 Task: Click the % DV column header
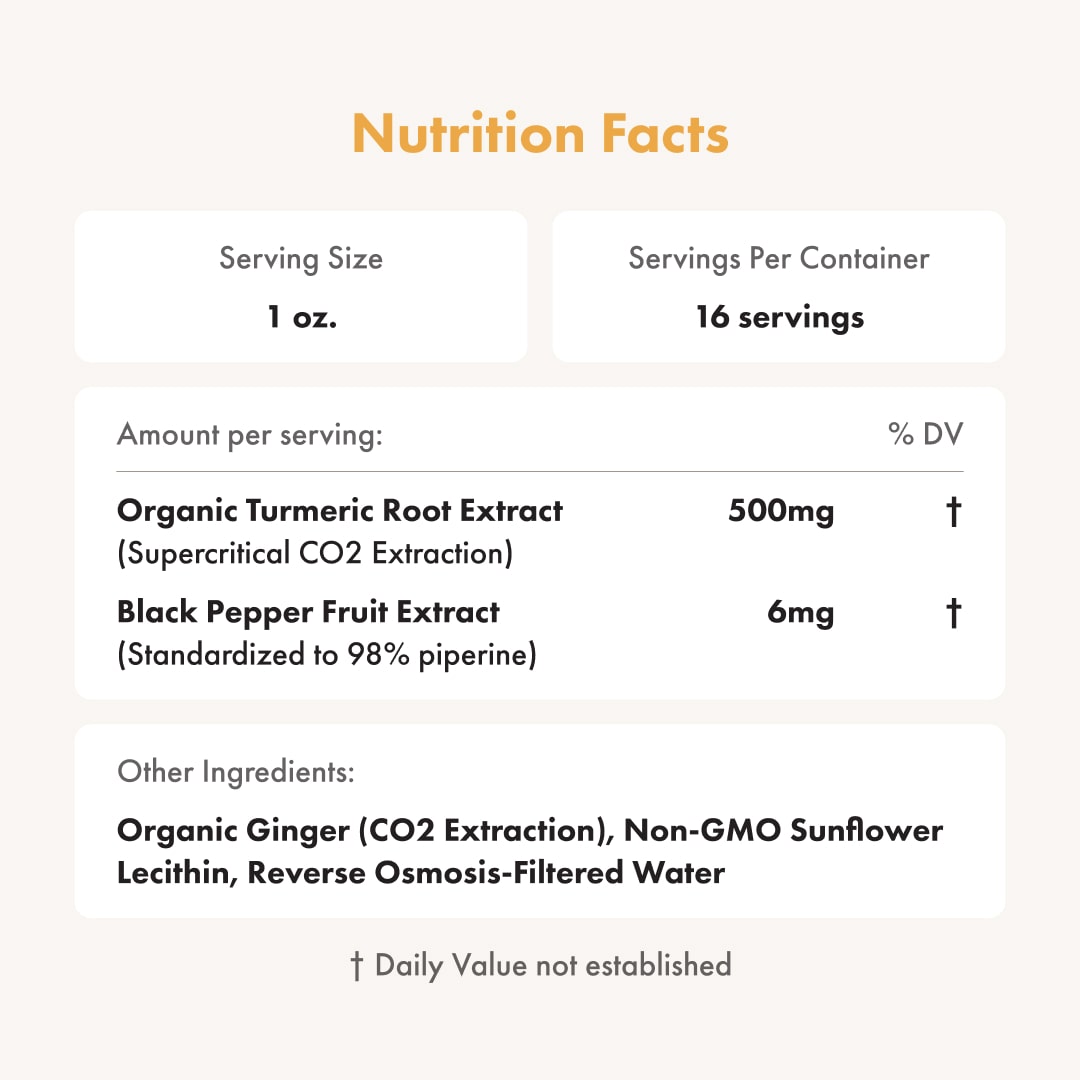click(x=925, y=434)
